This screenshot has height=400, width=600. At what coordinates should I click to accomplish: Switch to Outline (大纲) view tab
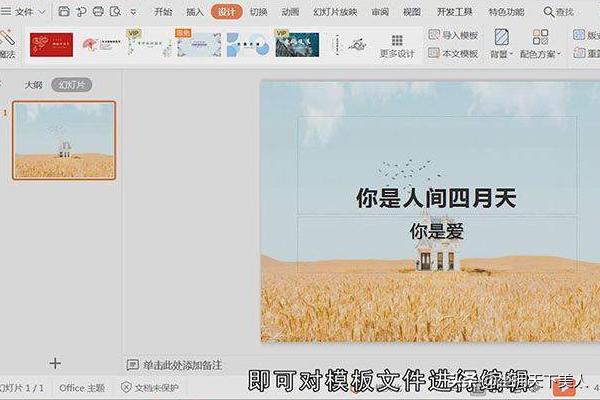33,85
